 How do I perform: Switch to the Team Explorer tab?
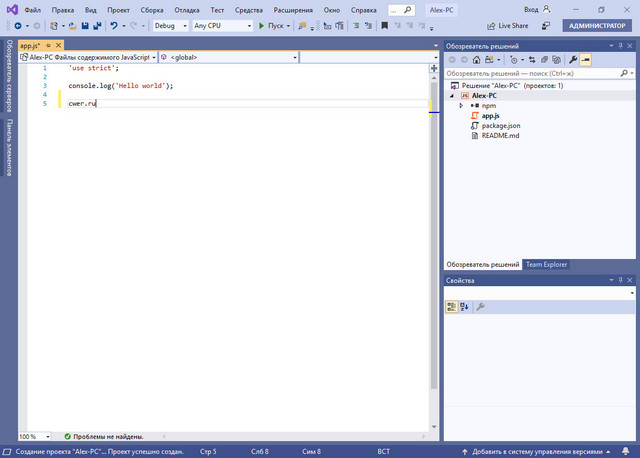(x=546, y=264)
